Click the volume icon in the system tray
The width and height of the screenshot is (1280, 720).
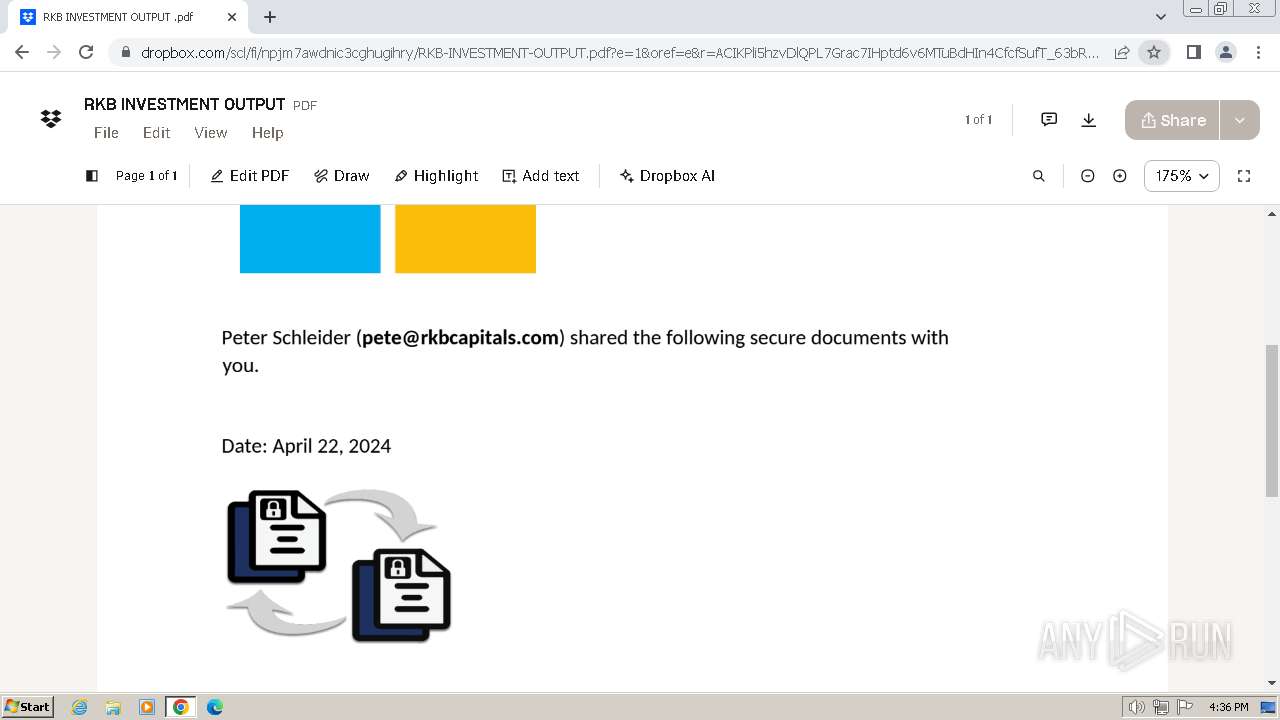1137,707
